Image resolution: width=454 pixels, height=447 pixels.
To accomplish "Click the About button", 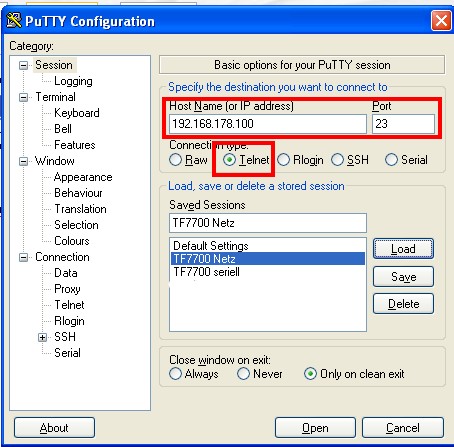I will pyautogui.click(x=54, y=428).
